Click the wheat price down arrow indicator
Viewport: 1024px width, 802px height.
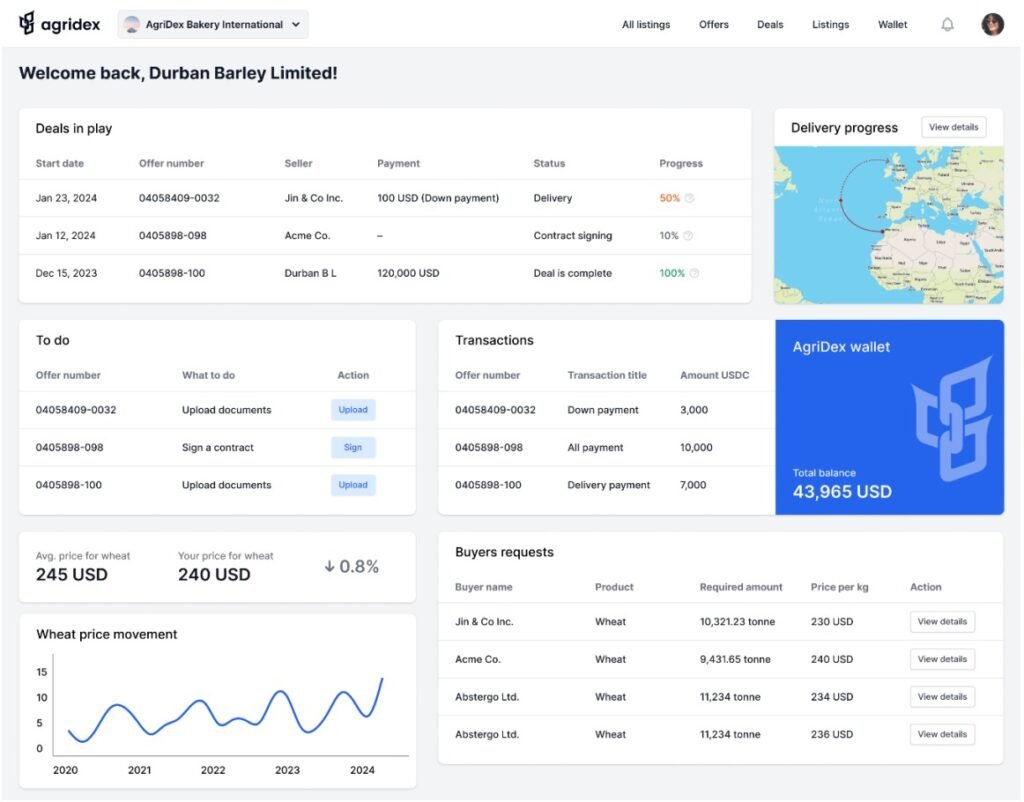coord(329,567)
